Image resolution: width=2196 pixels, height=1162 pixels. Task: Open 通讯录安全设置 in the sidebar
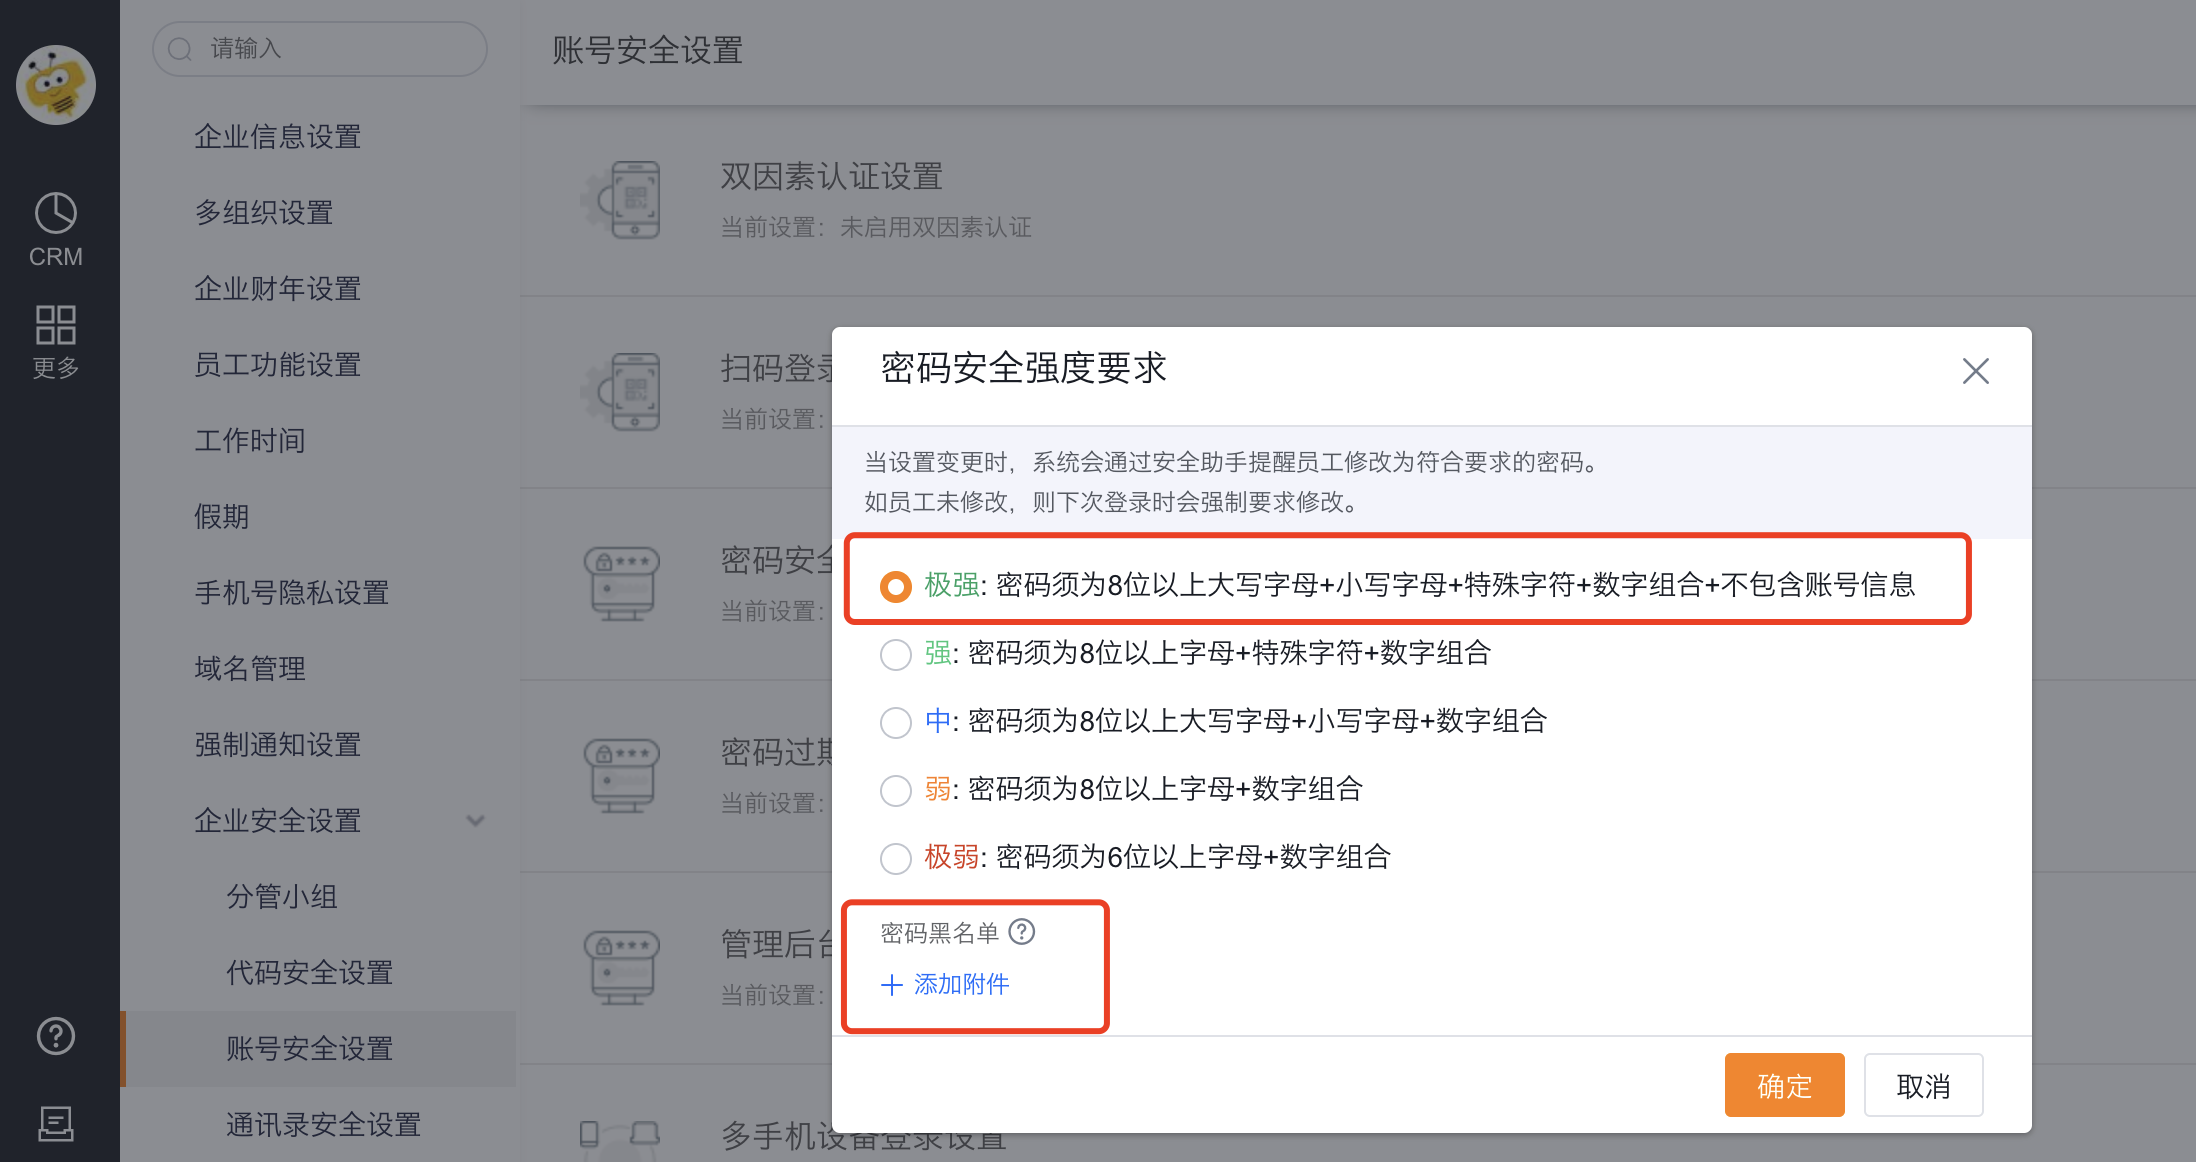click(x=322, y=1124)
